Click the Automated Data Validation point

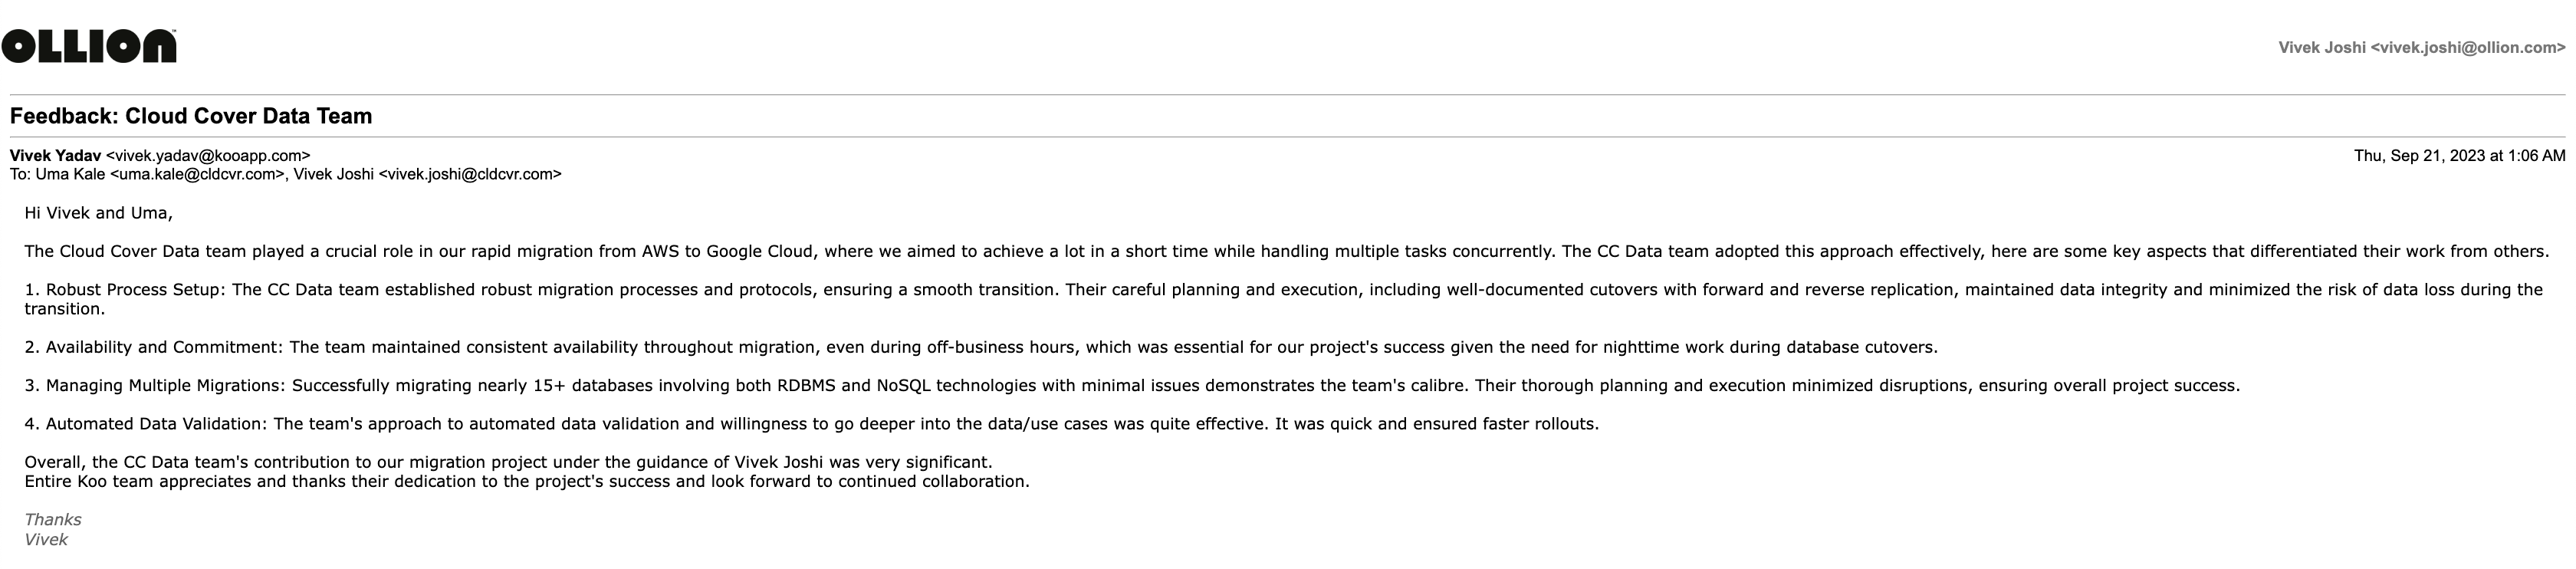(156, 424)
